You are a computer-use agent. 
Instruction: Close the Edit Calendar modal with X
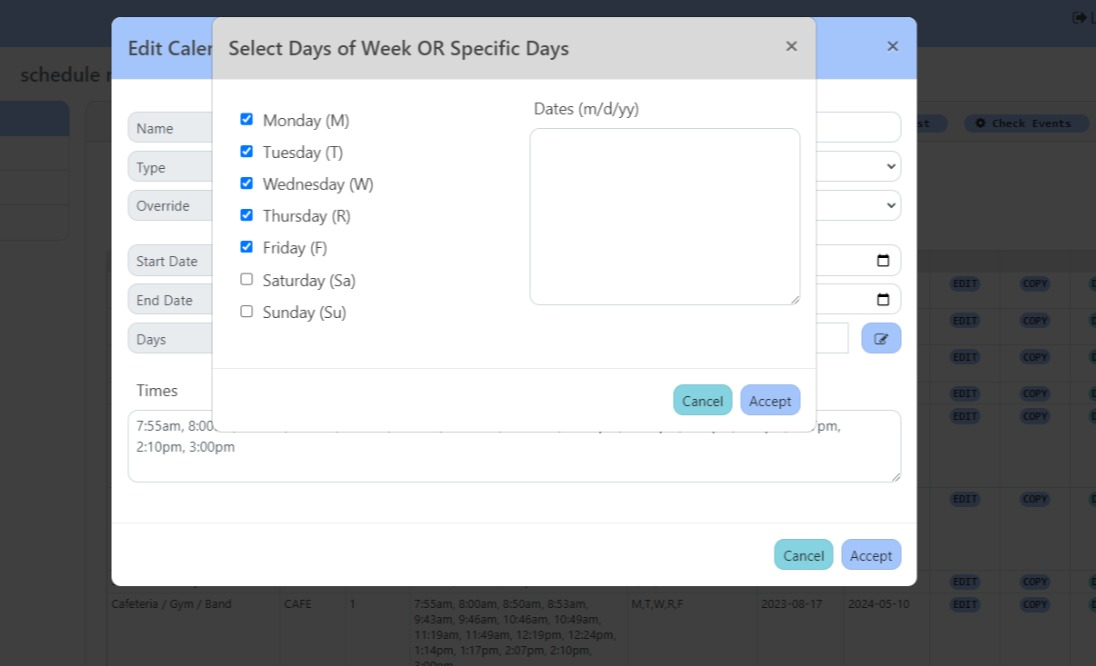click(x=892, y=46)
